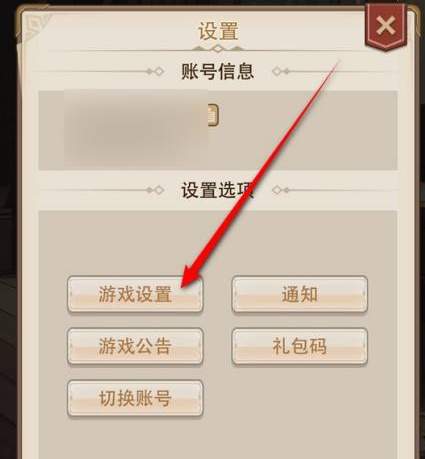Viewport: 425px width, 459px height.
Task: View the 游戏公告 announcements
Action: [135, 346]
